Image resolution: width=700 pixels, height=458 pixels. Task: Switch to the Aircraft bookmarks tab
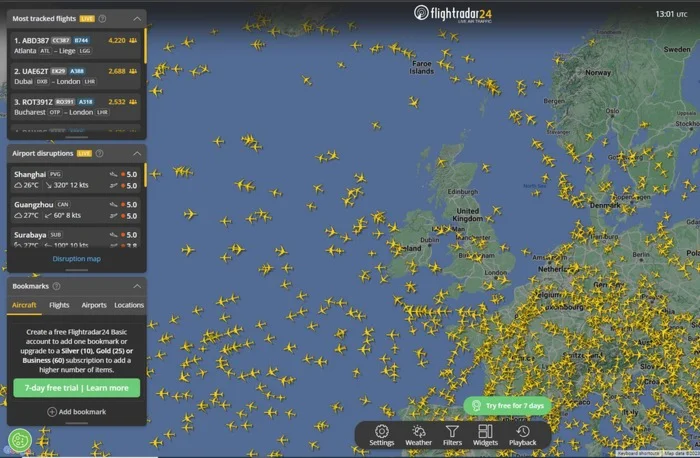(x=24, y=305)
